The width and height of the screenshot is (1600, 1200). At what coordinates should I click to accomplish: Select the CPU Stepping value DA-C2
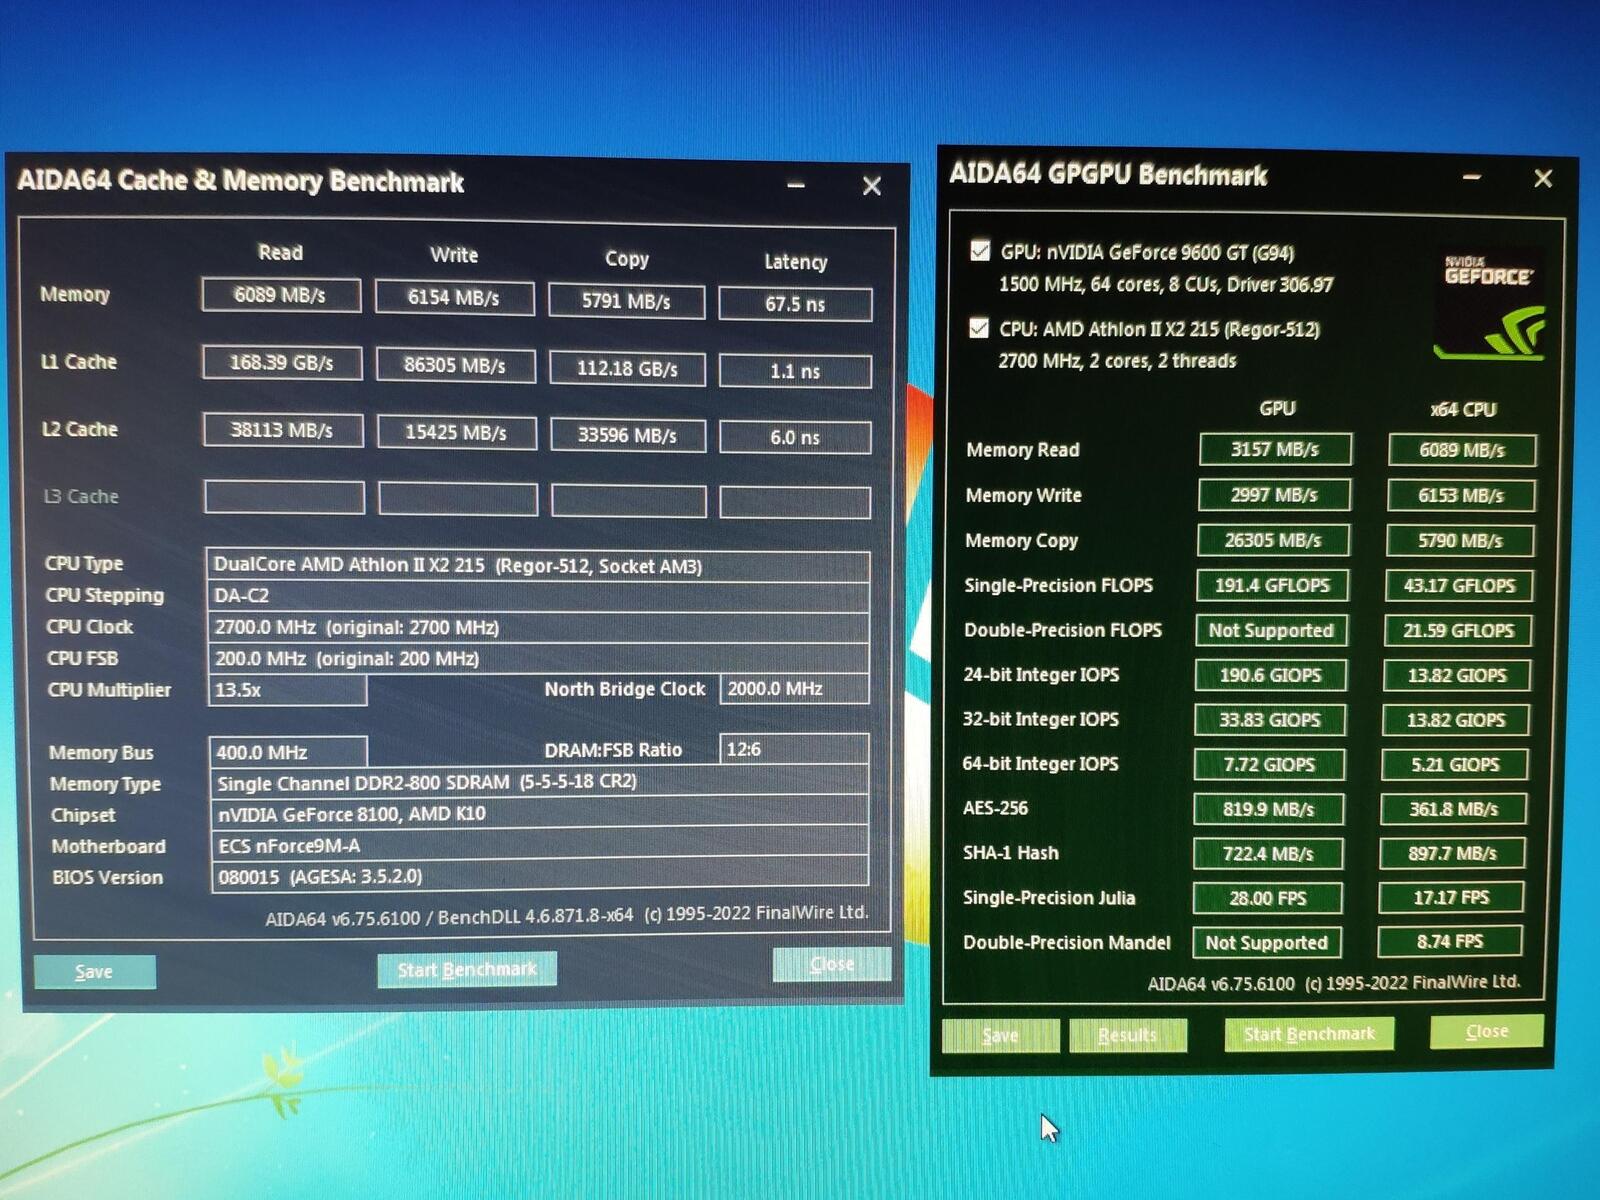(538, 596)
